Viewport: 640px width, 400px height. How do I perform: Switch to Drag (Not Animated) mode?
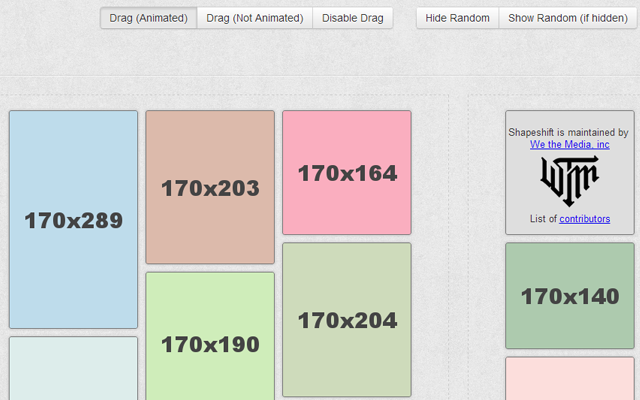[254, 18]
